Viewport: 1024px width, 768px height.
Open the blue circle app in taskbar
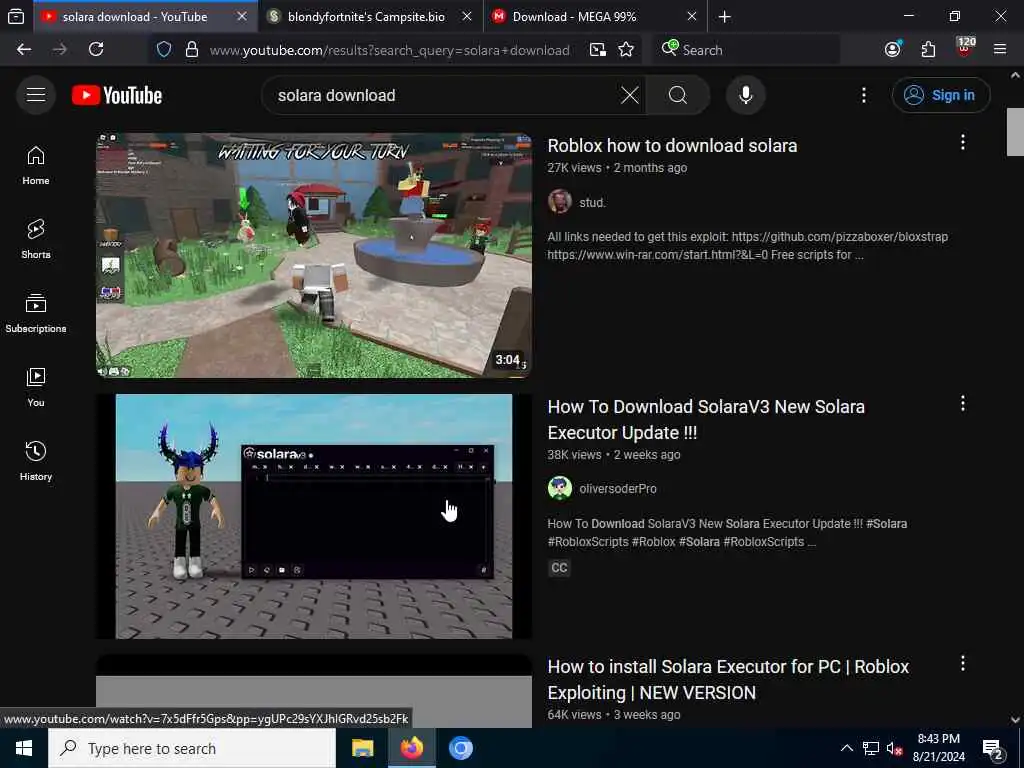[460, 748]
